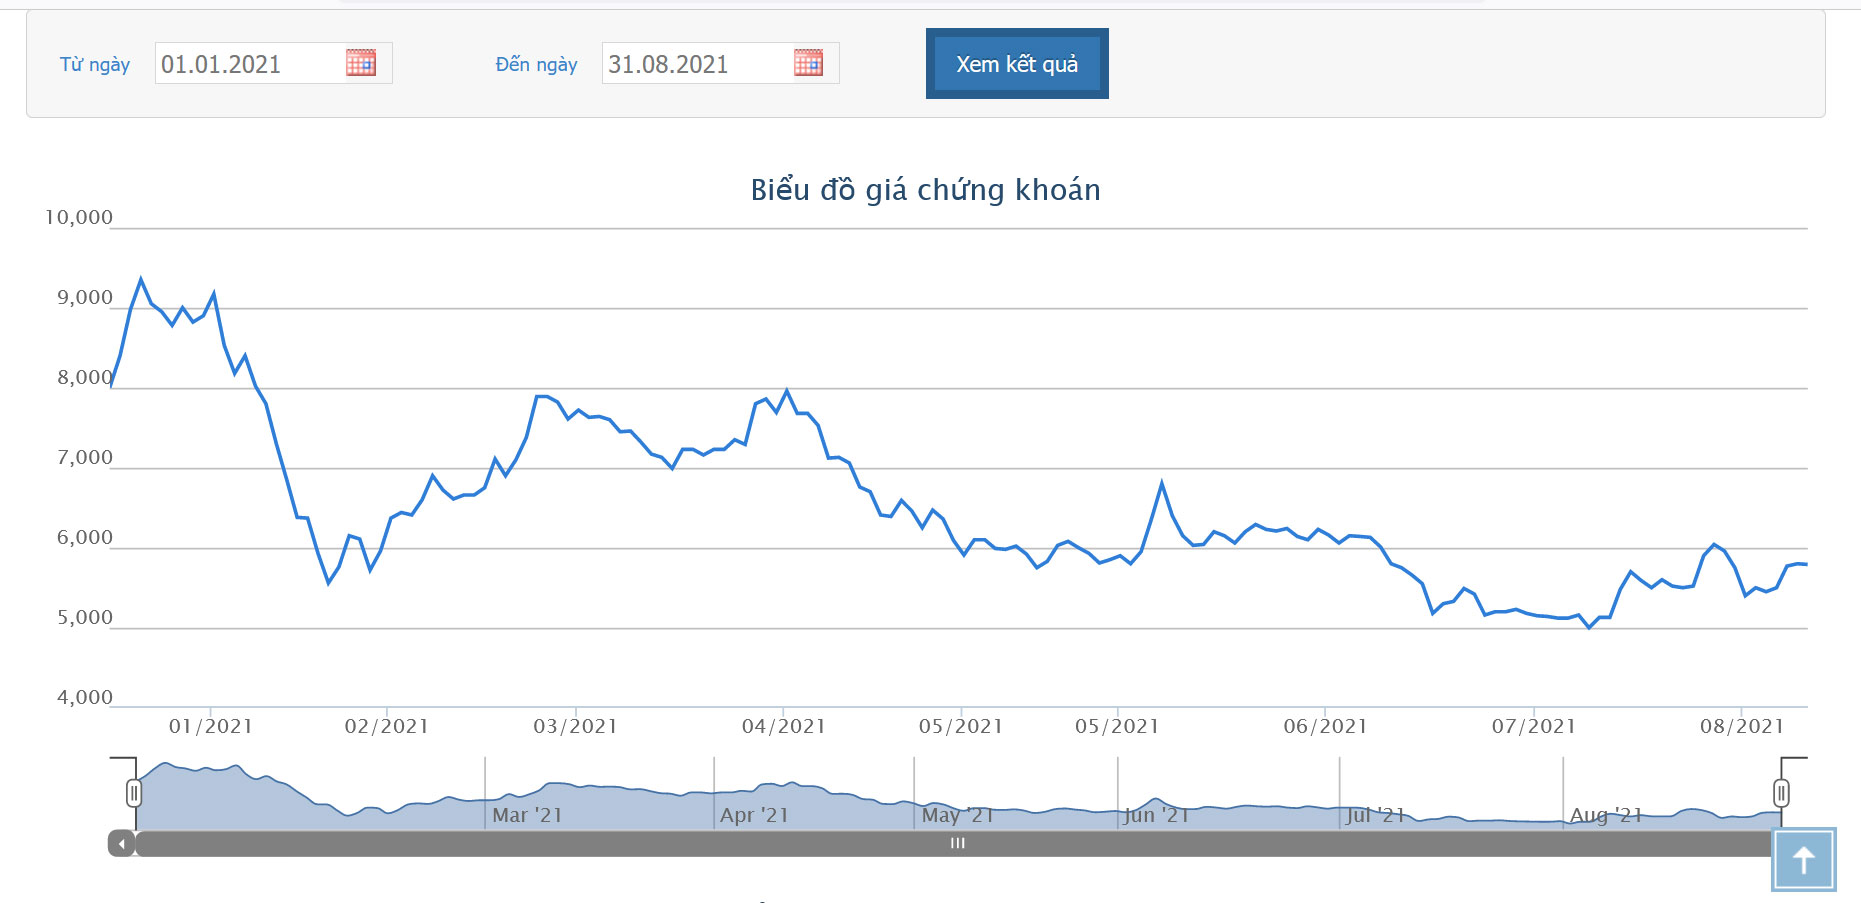Click the Từ ngày label

(x=95, y=65)
